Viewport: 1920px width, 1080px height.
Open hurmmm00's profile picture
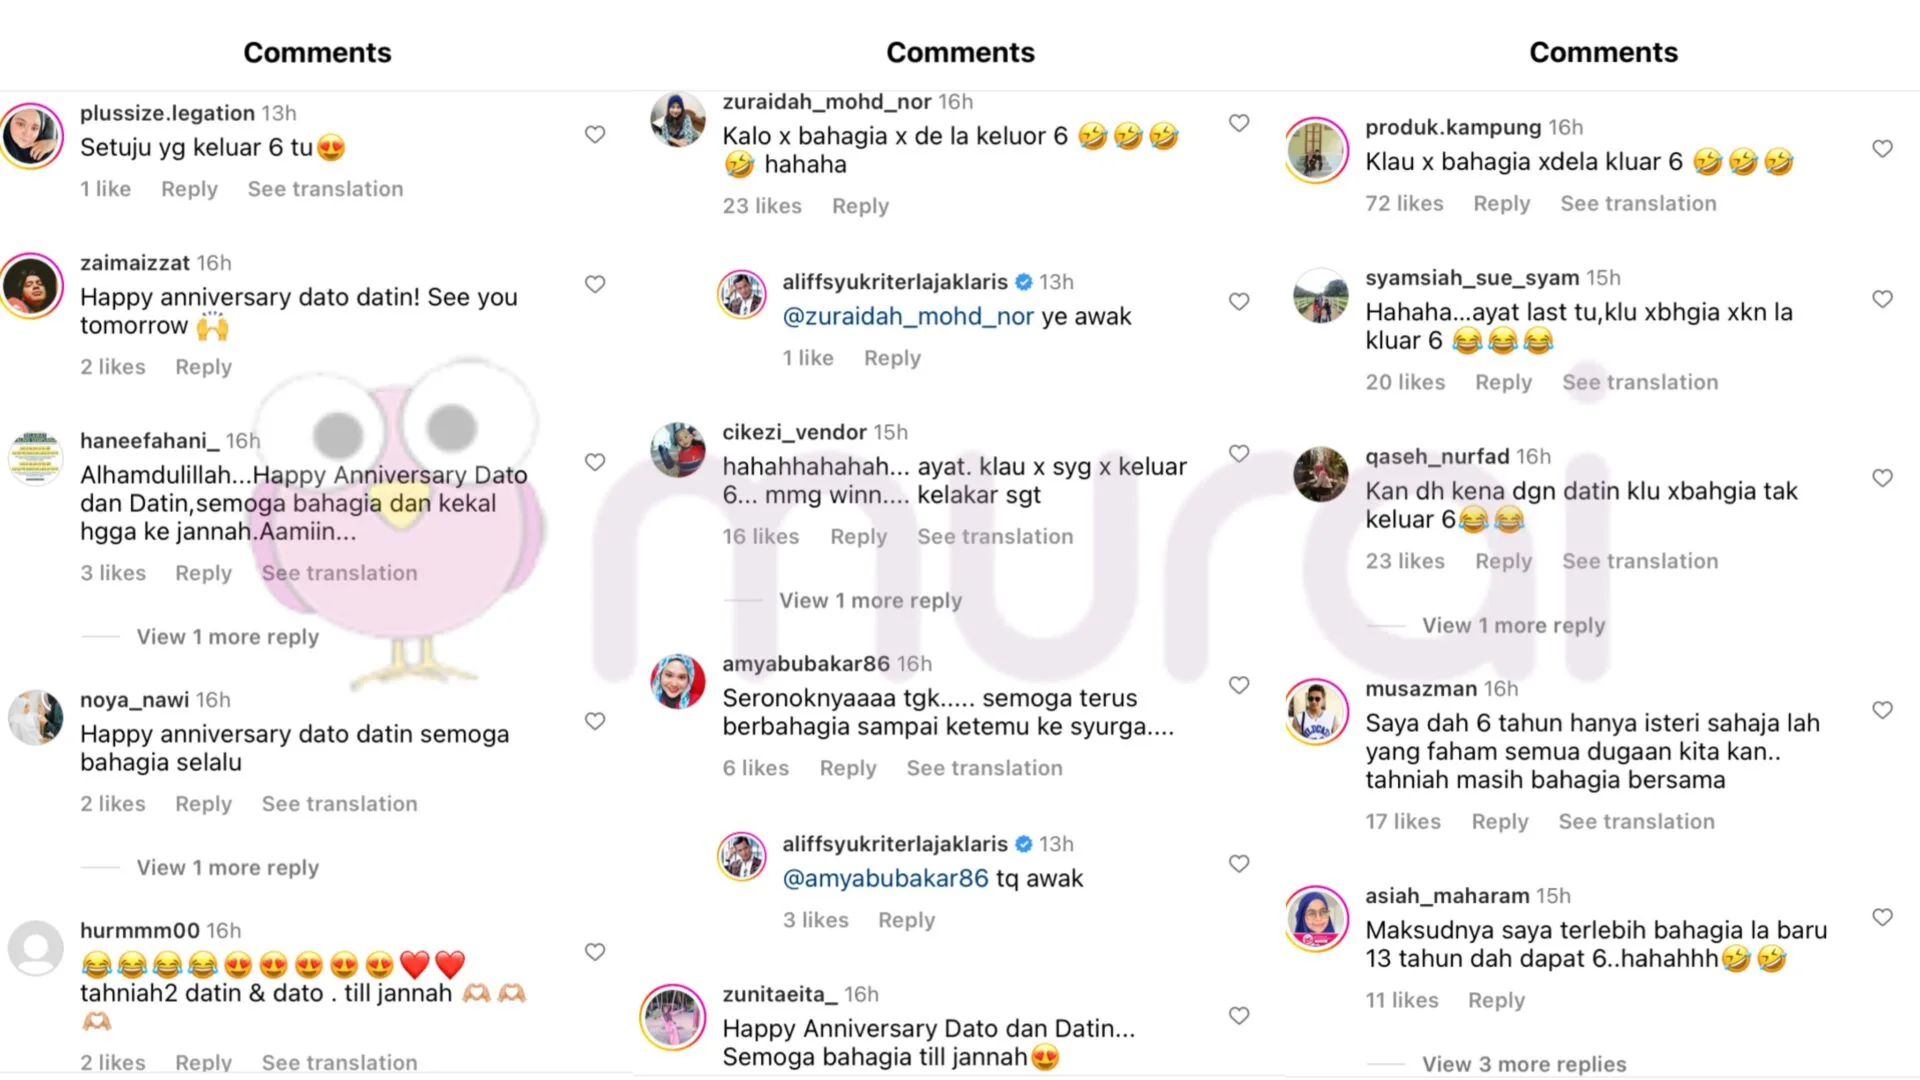[x=36, y=948]
